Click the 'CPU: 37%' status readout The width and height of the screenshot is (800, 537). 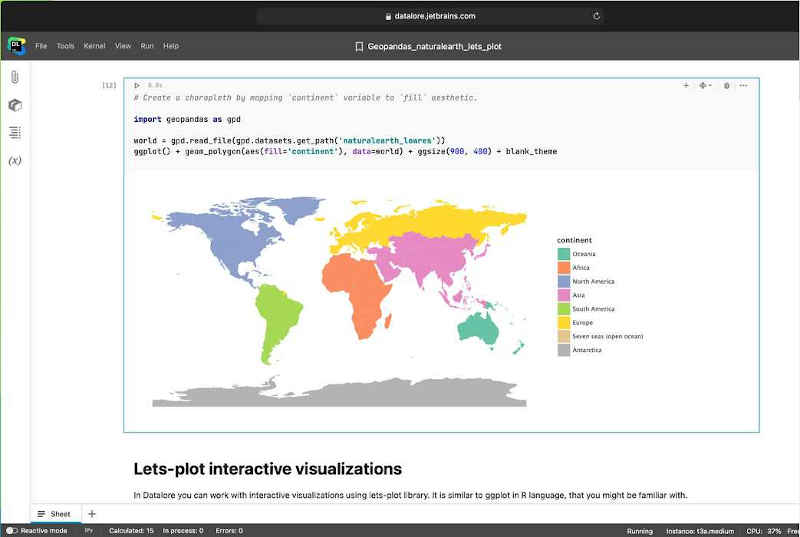click(764, 531)
